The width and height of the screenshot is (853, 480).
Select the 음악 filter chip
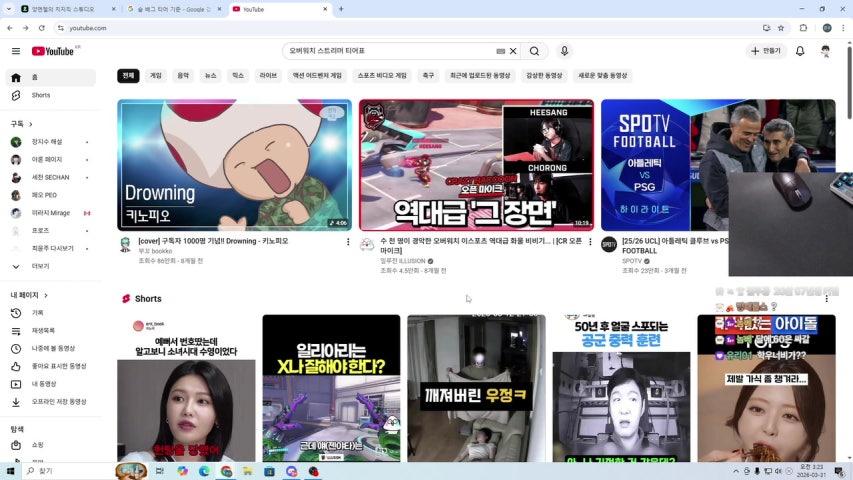coord(183,75)
